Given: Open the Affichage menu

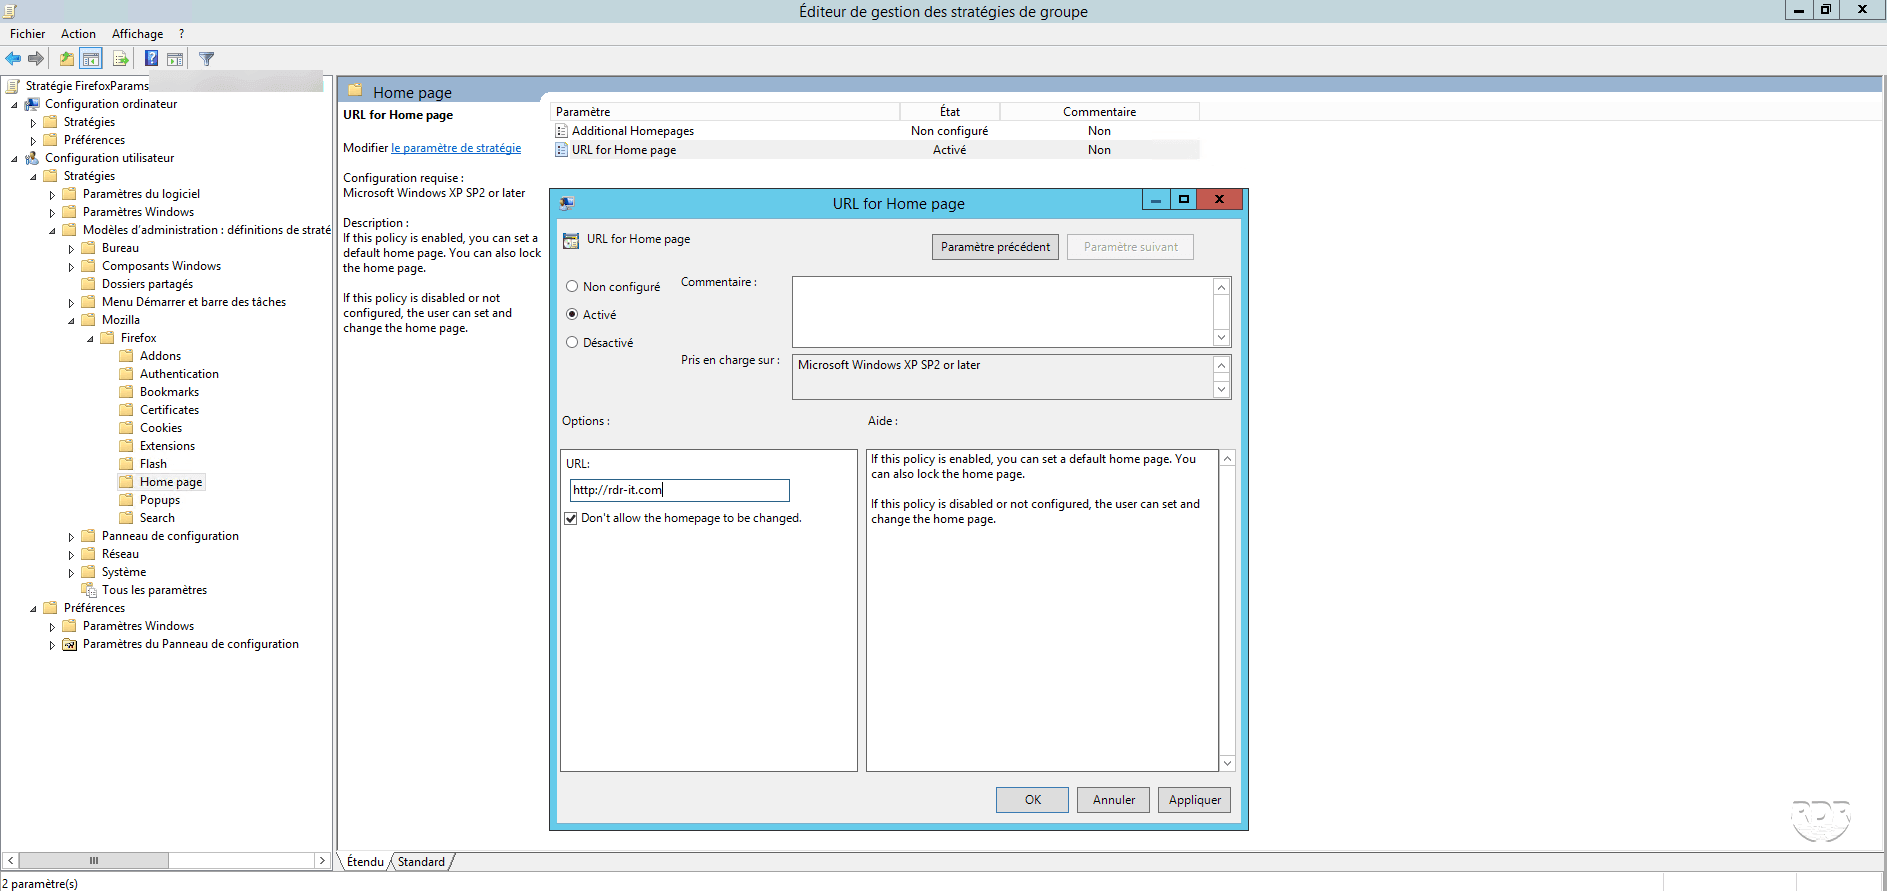Looking at the screenshot, I should pyautogui.click(x=137, y=34).
